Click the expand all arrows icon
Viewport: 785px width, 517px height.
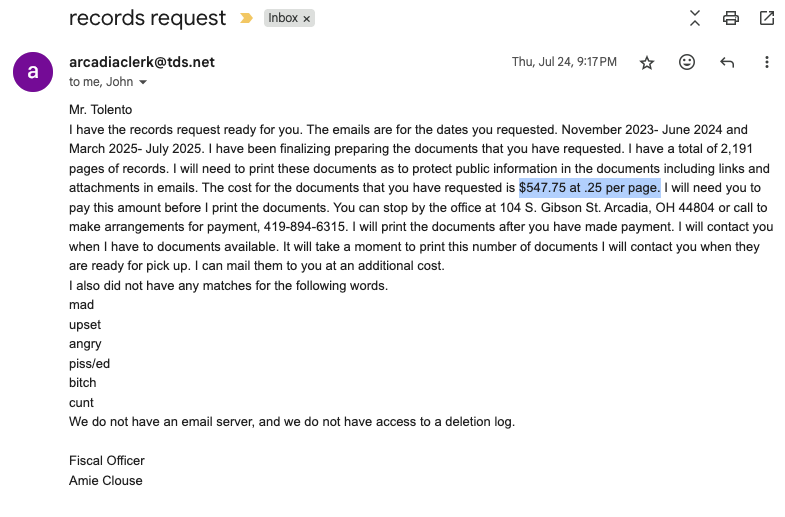pyautogui.click(x=695, y=18)
